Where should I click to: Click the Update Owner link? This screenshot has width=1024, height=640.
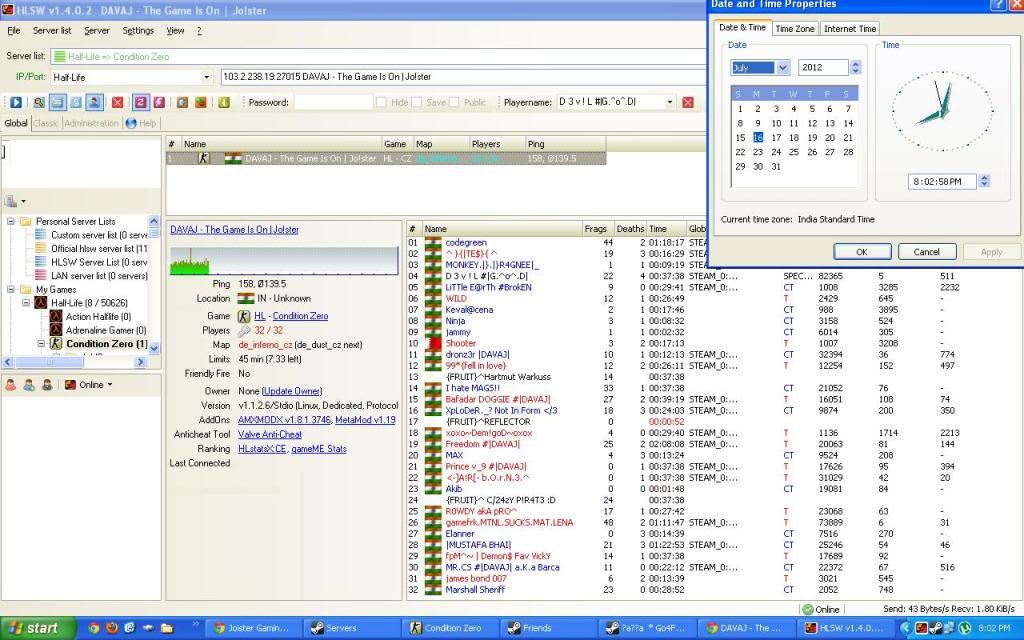tap(292, 391)
